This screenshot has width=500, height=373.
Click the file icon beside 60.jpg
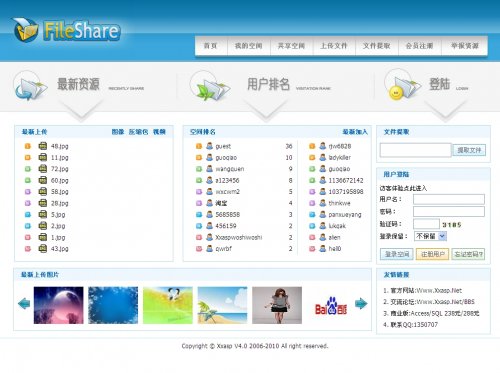pos(43,180)
